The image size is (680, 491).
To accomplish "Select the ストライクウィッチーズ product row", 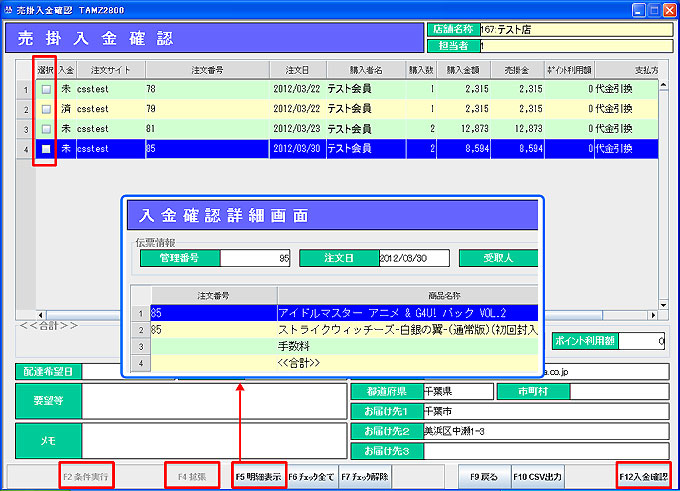I will click(x=407, y=330).
